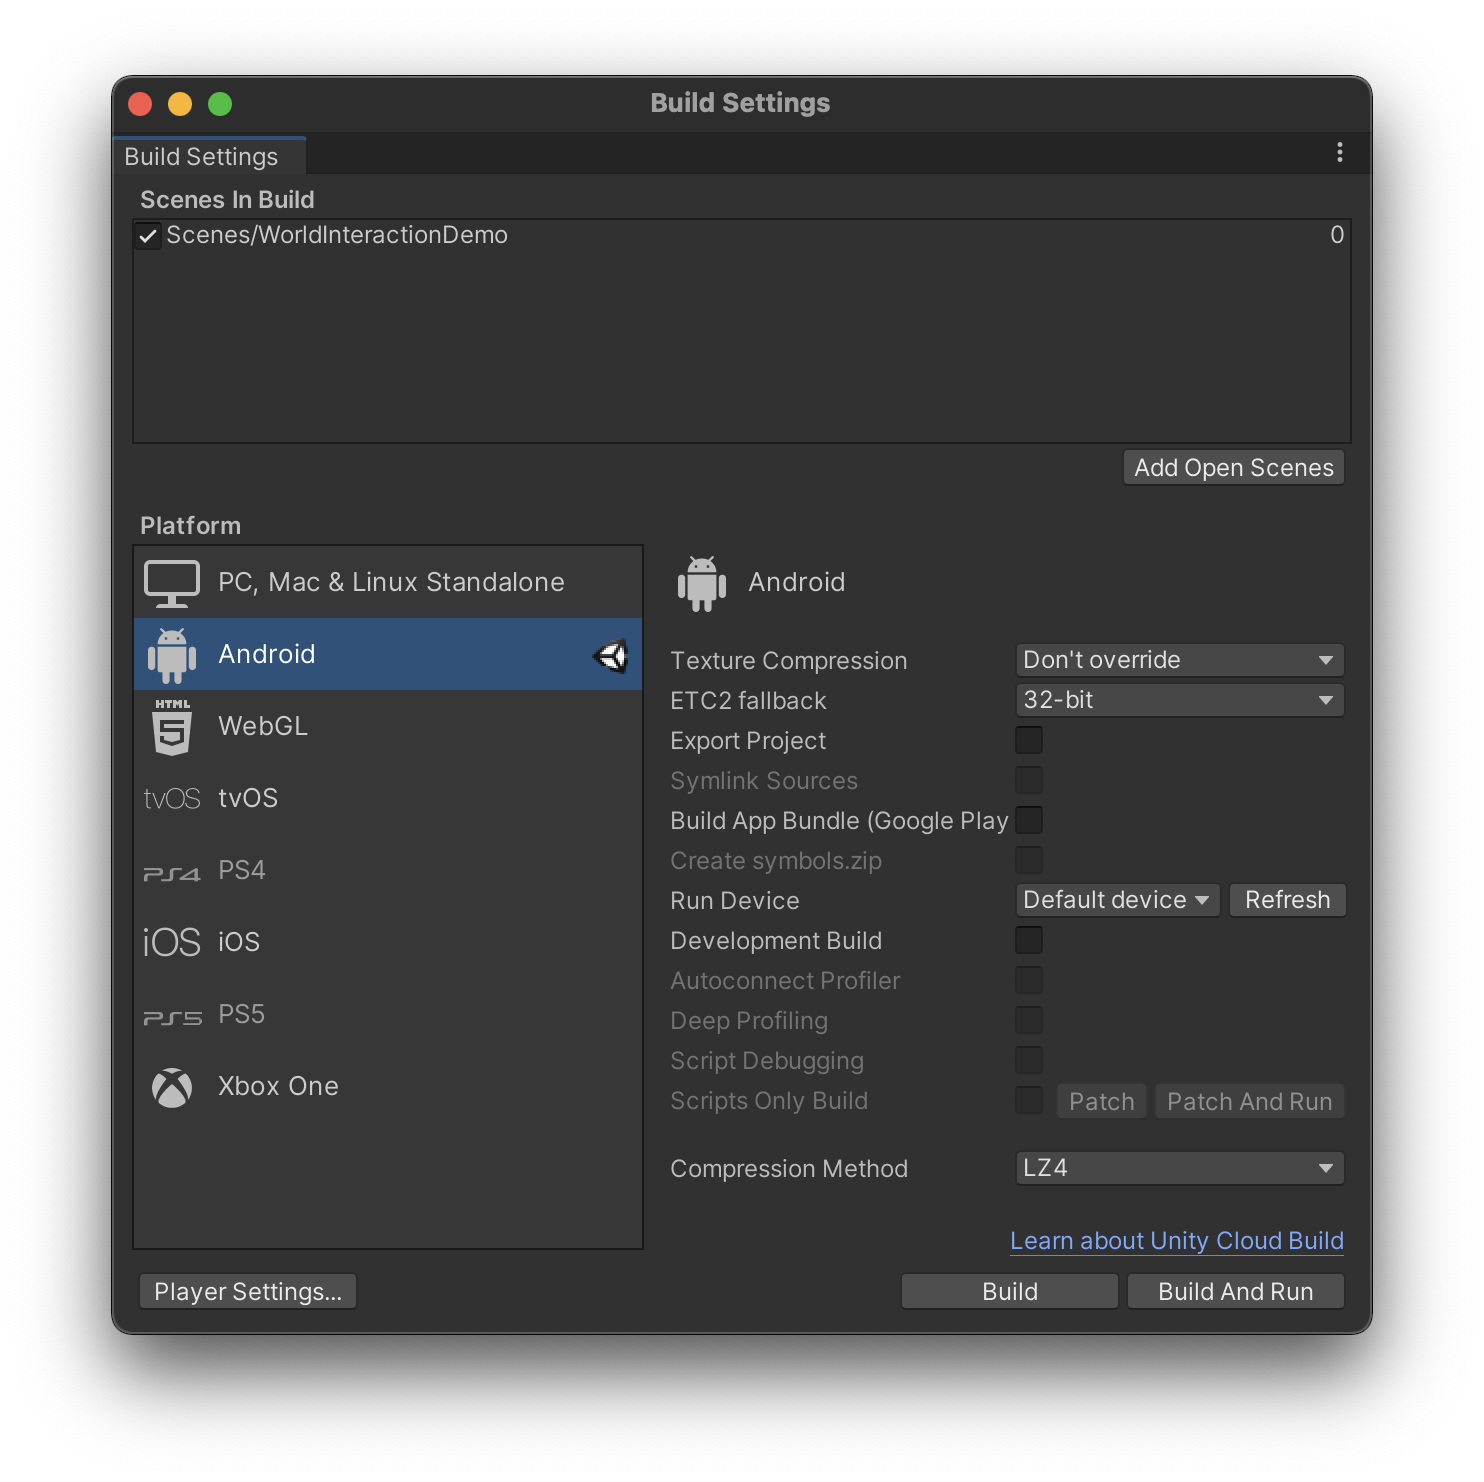Click the Android robot icon in platform list
Image resolution: width=1484 pixels, height=1482 pixels.
pyautogui.click(x=172, y=655)
